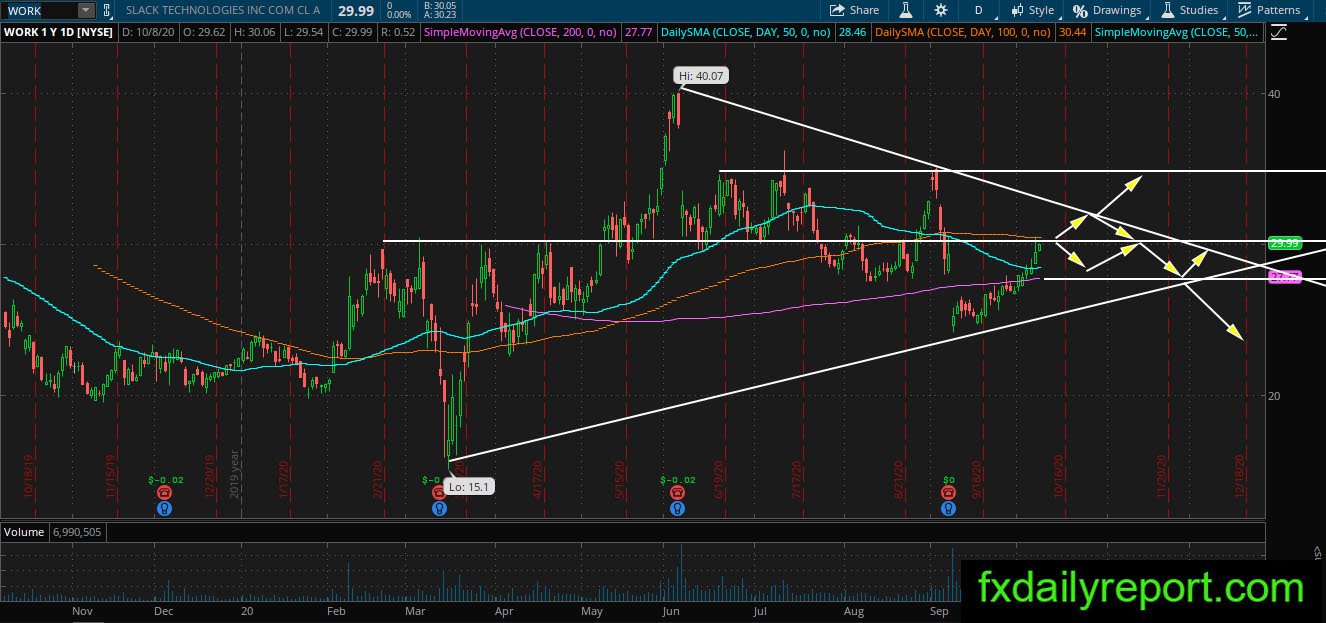Viewport: 1326px width, 623px height.
Task: Click the WORK symbol input field
Action: point(39,10)
